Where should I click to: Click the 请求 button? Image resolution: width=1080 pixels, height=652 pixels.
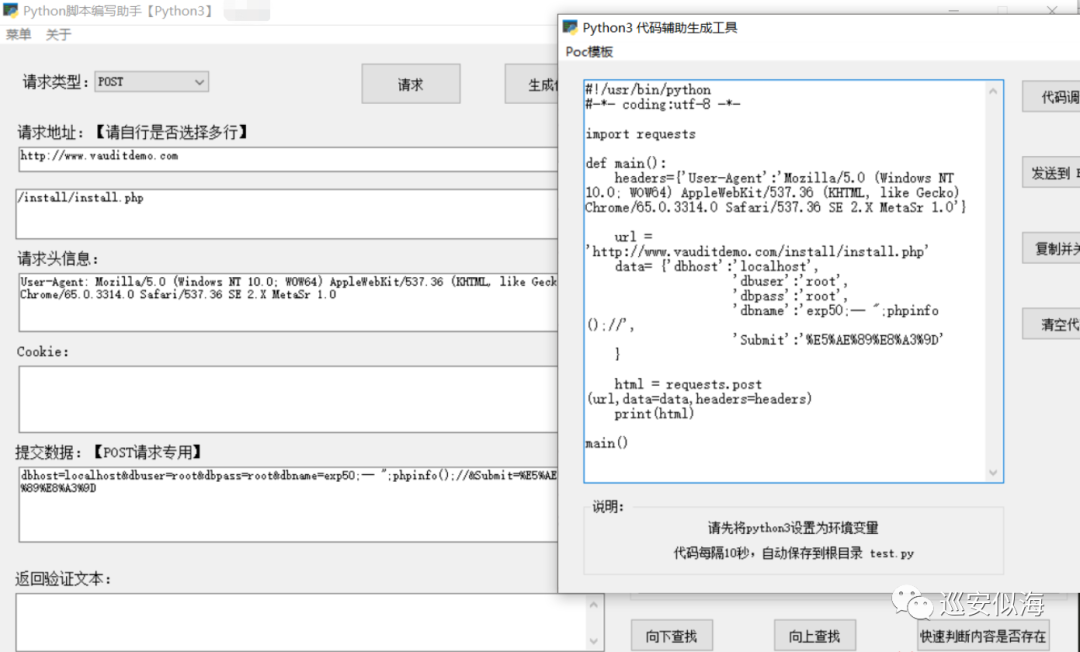point(411,84)
